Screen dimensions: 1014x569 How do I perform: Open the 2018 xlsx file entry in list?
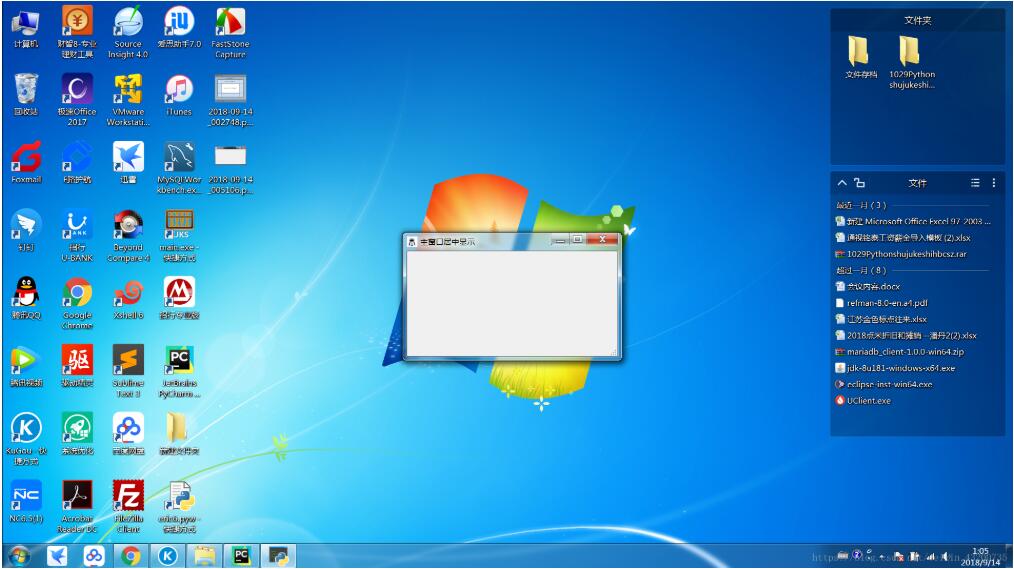tap(906, 336)
